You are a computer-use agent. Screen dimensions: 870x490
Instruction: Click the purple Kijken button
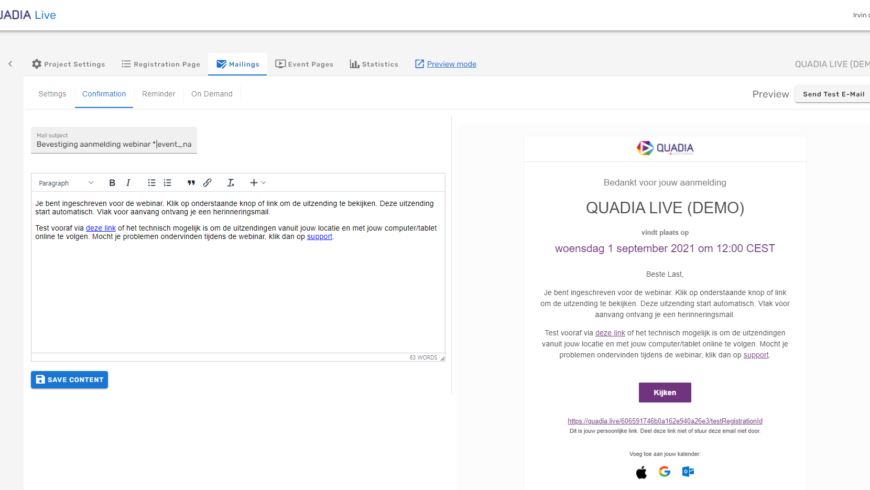coord(665,392)
